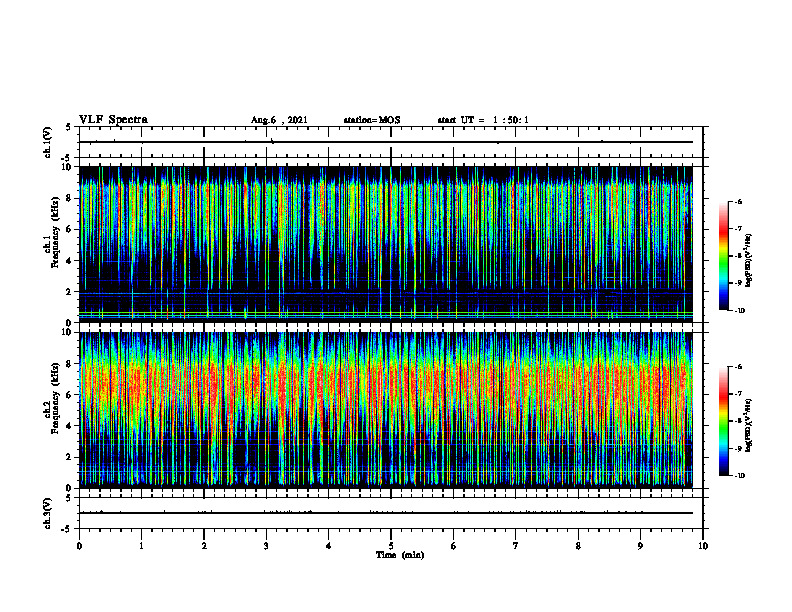Image resolution: width=792 pixels, height=612 pixels.
Task: Click time axis tick label "7"
Action: 516,546
